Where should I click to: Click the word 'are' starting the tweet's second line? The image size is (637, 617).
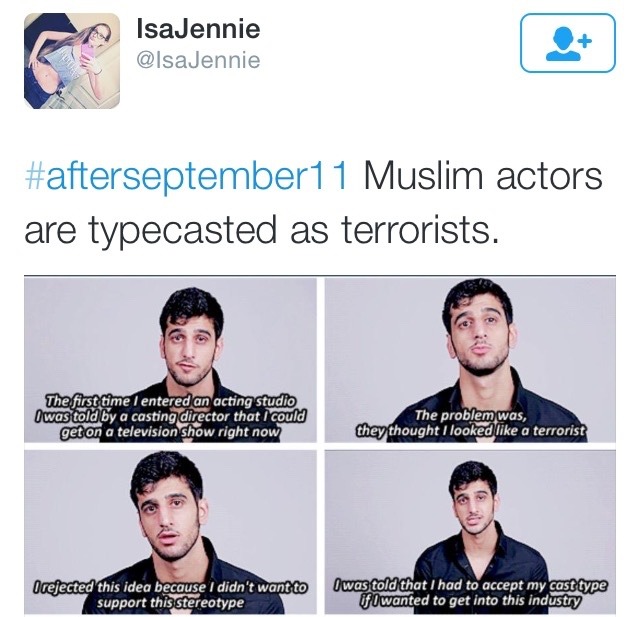[x=50, y=231]
